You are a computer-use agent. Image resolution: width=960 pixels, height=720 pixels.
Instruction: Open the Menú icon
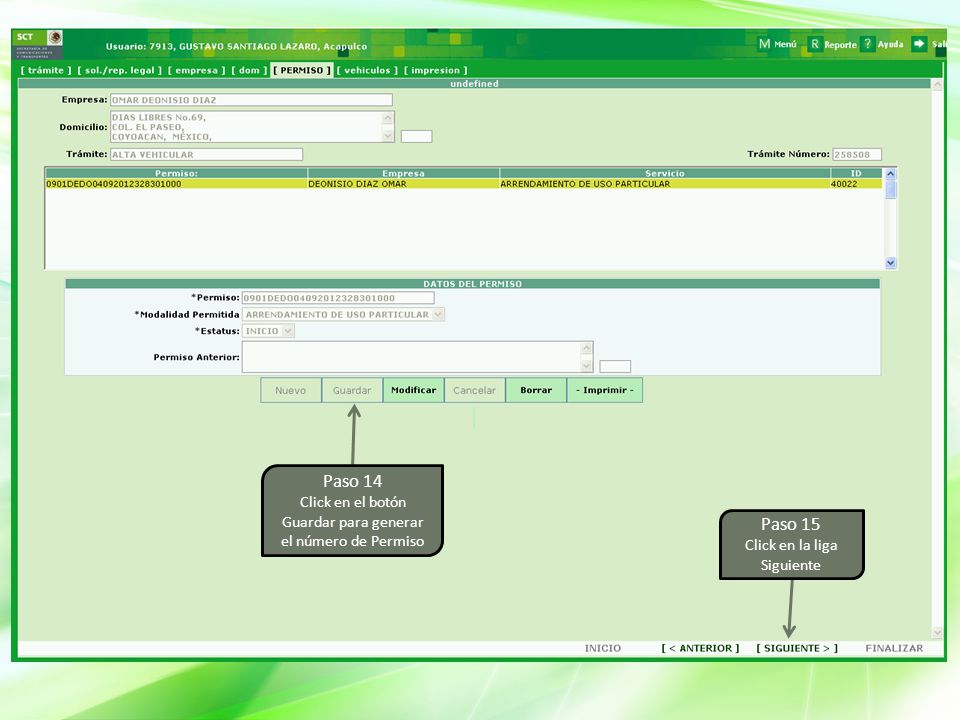(764, 44)
